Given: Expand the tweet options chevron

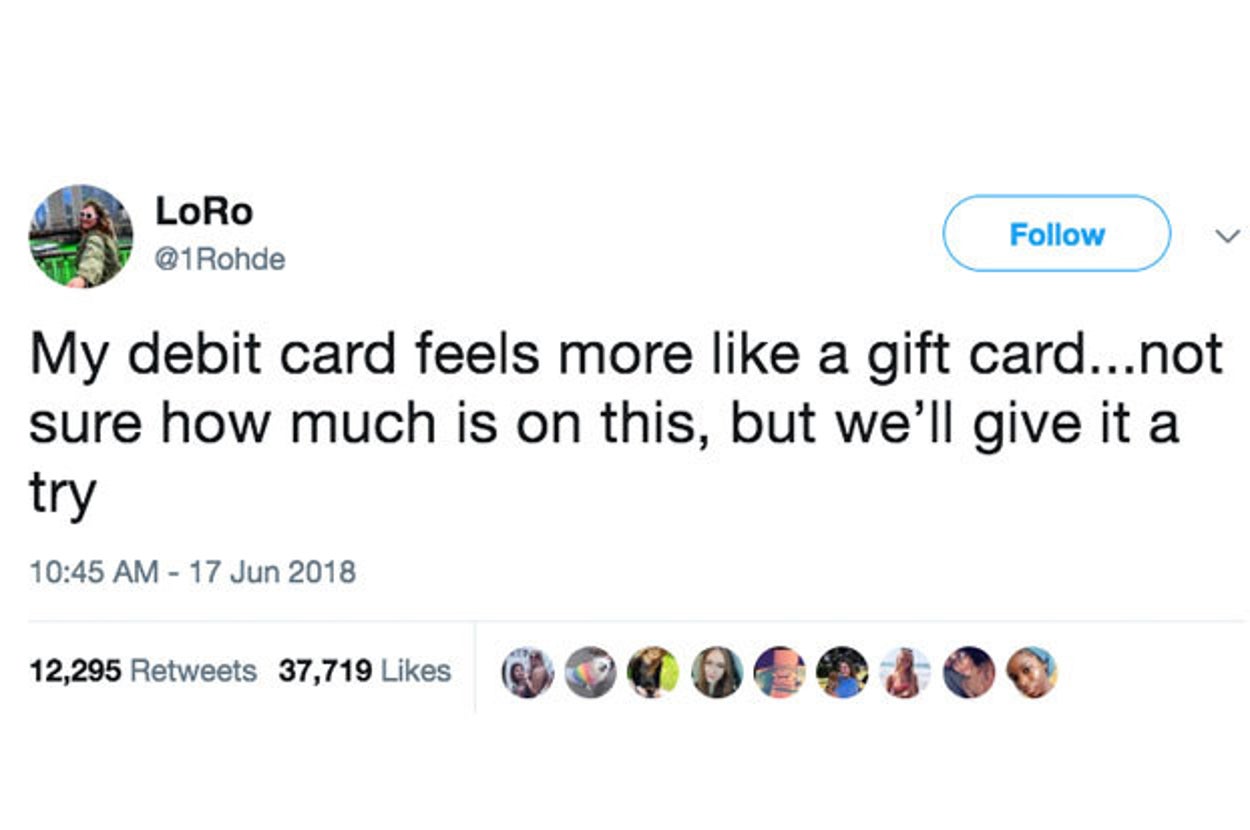Looking at the screenshot, I should (x=1225, y=236).
